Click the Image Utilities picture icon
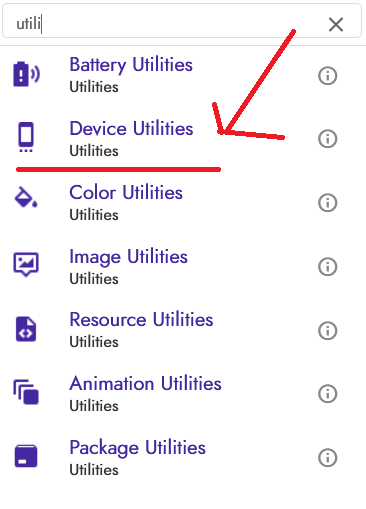 26,264
